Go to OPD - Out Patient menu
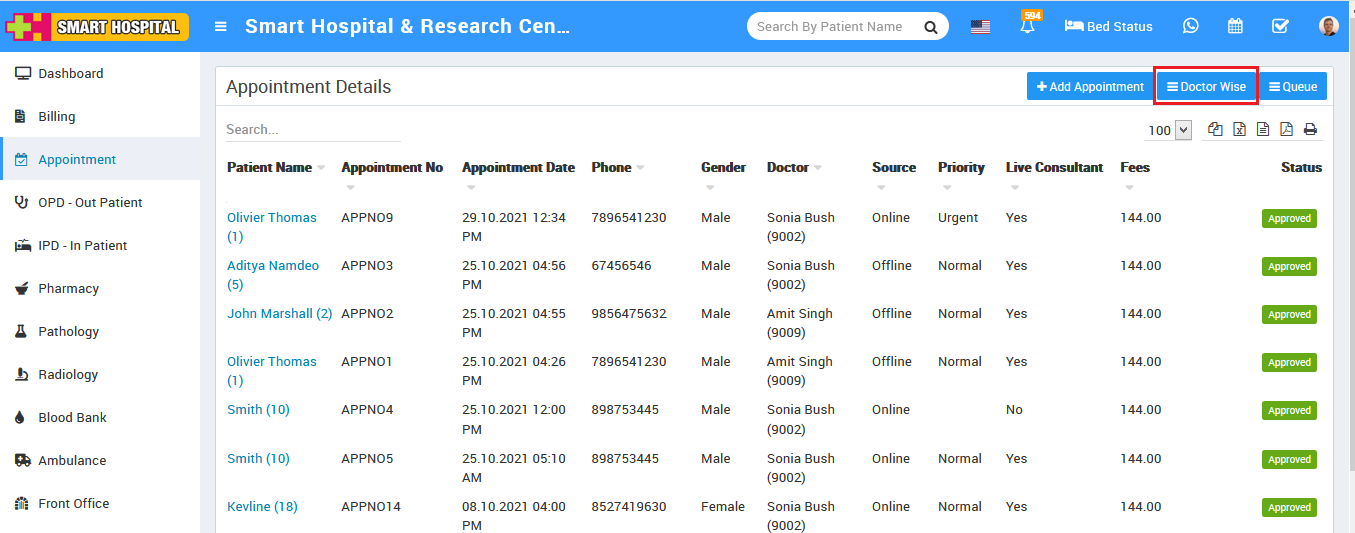This screenshot has width=1355, height=533. [x=90, y=202]
